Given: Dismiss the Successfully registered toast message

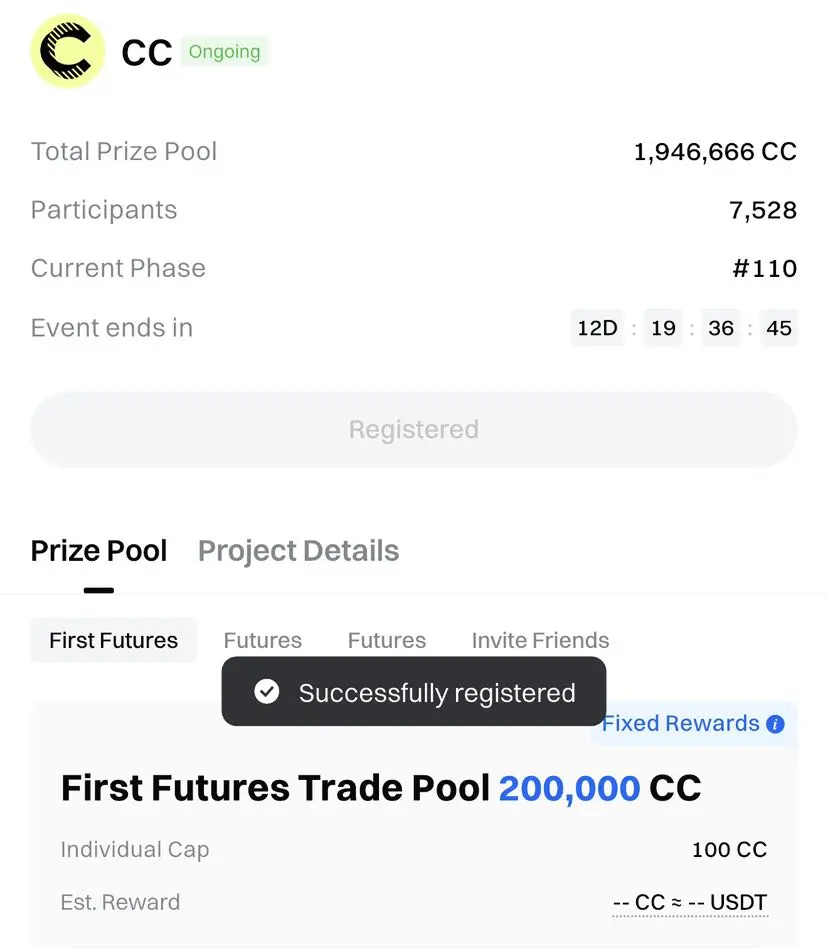Looking at the screenshot, I should tap(414, 692).
